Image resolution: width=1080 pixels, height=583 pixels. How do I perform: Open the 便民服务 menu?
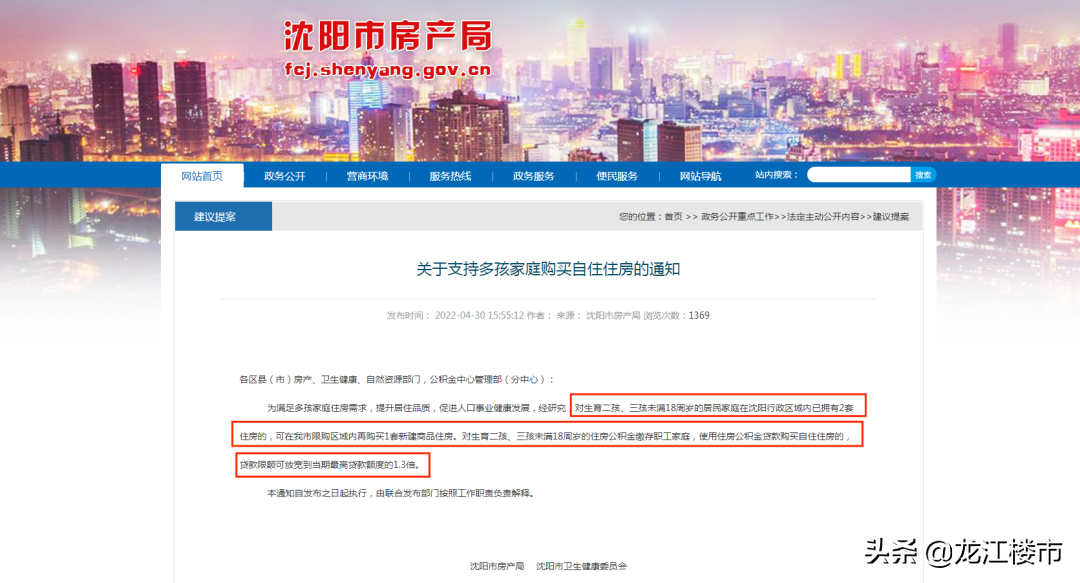[x=617, y=174]
